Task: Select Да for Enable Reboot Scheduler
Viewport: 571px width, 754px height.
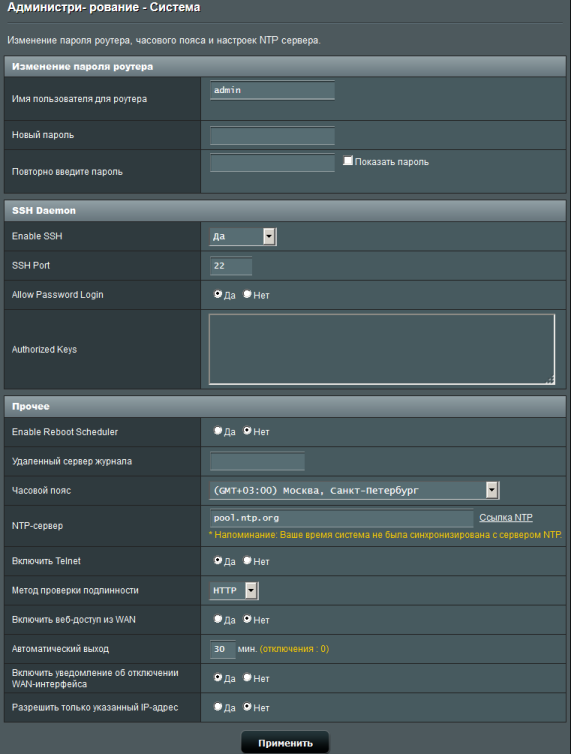Action: tap(218, 431)
